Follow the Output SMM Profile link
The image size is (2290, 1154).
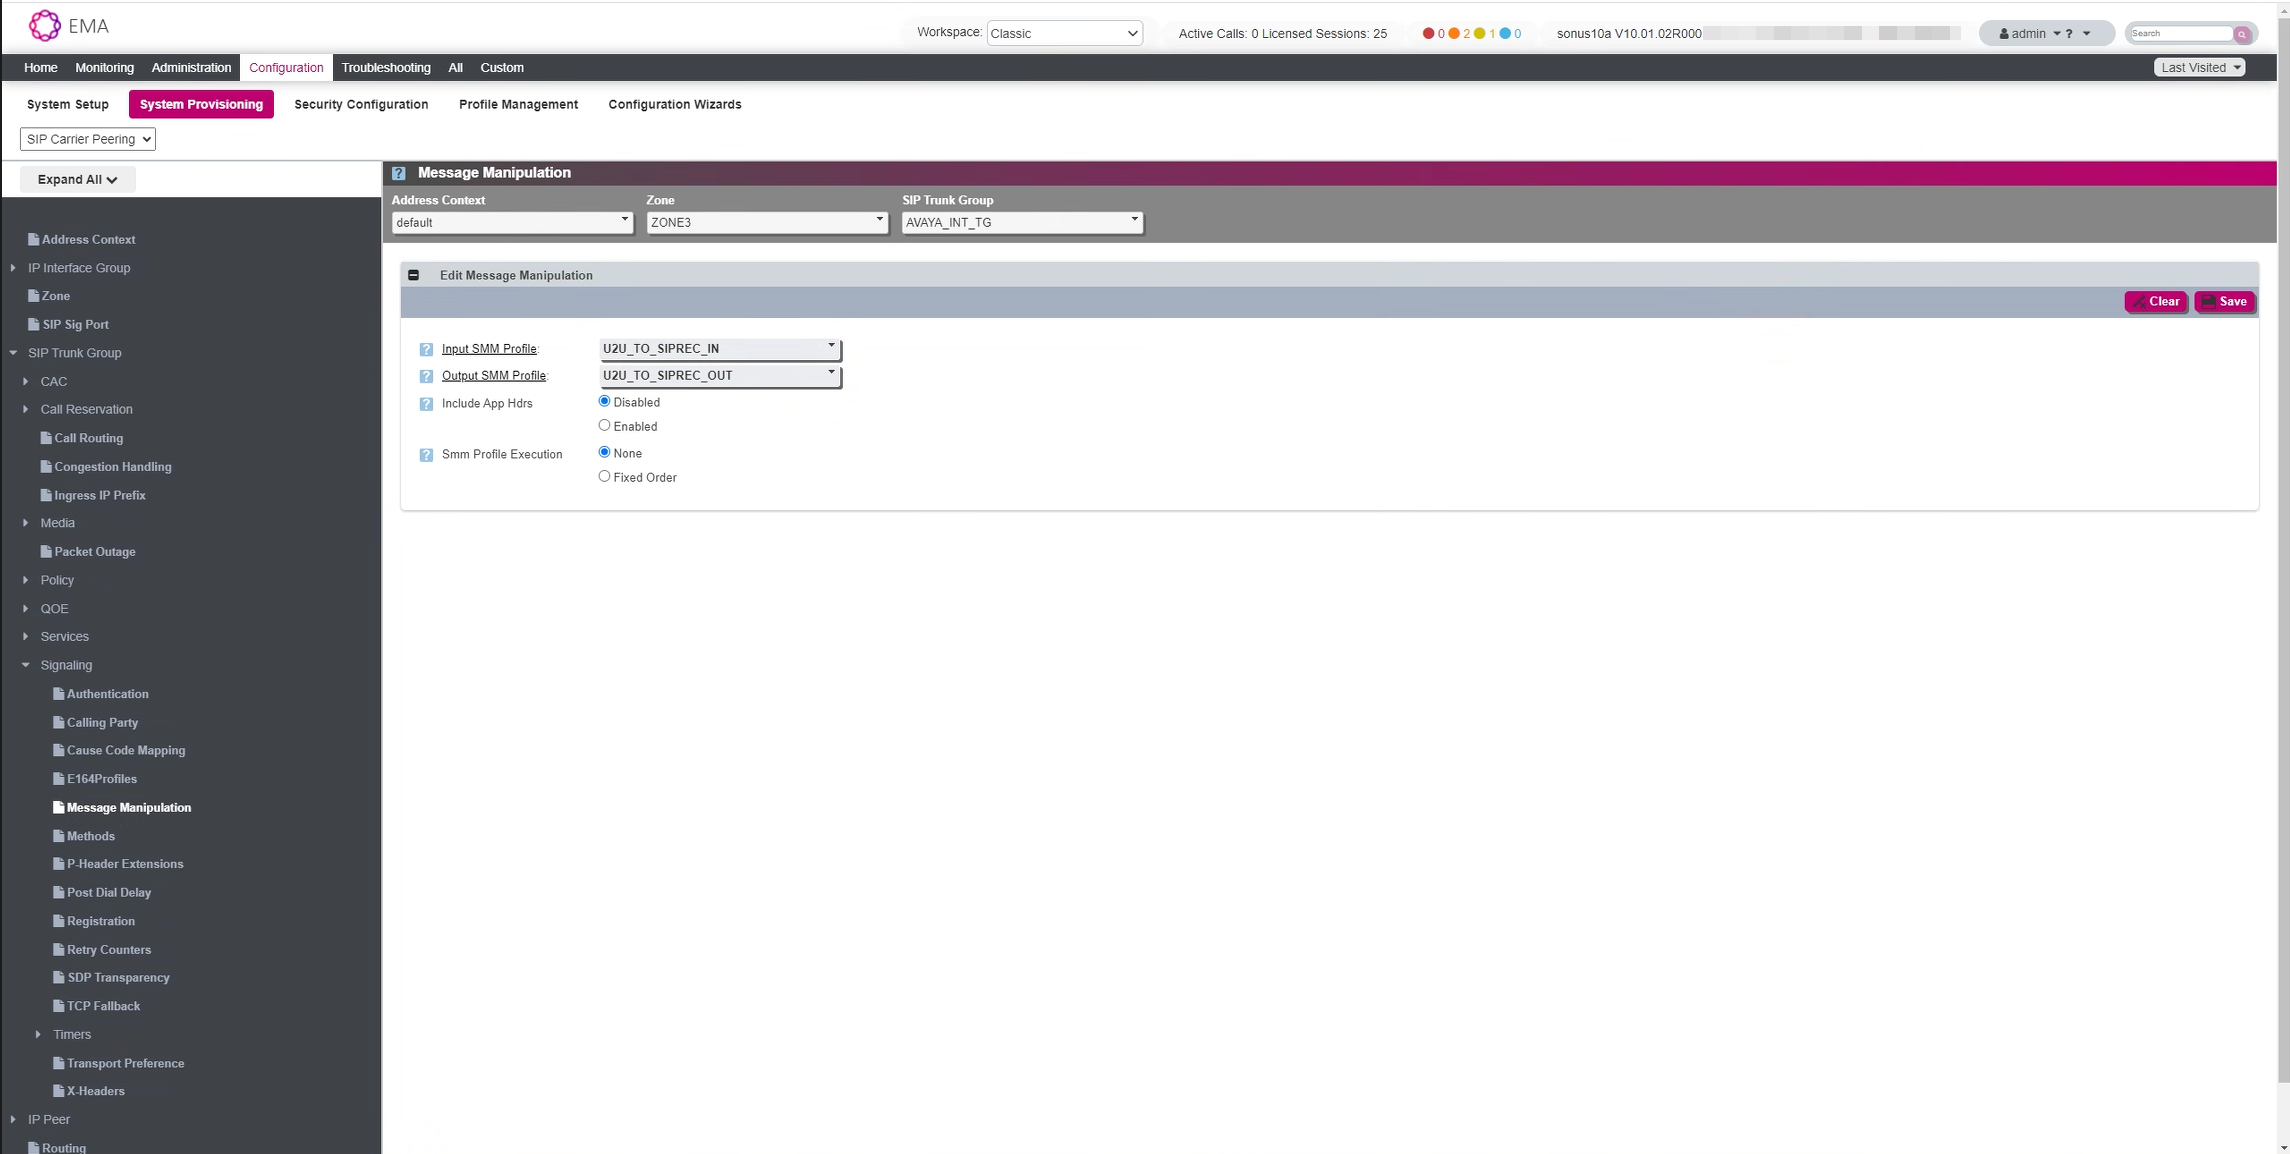(494, 376)
